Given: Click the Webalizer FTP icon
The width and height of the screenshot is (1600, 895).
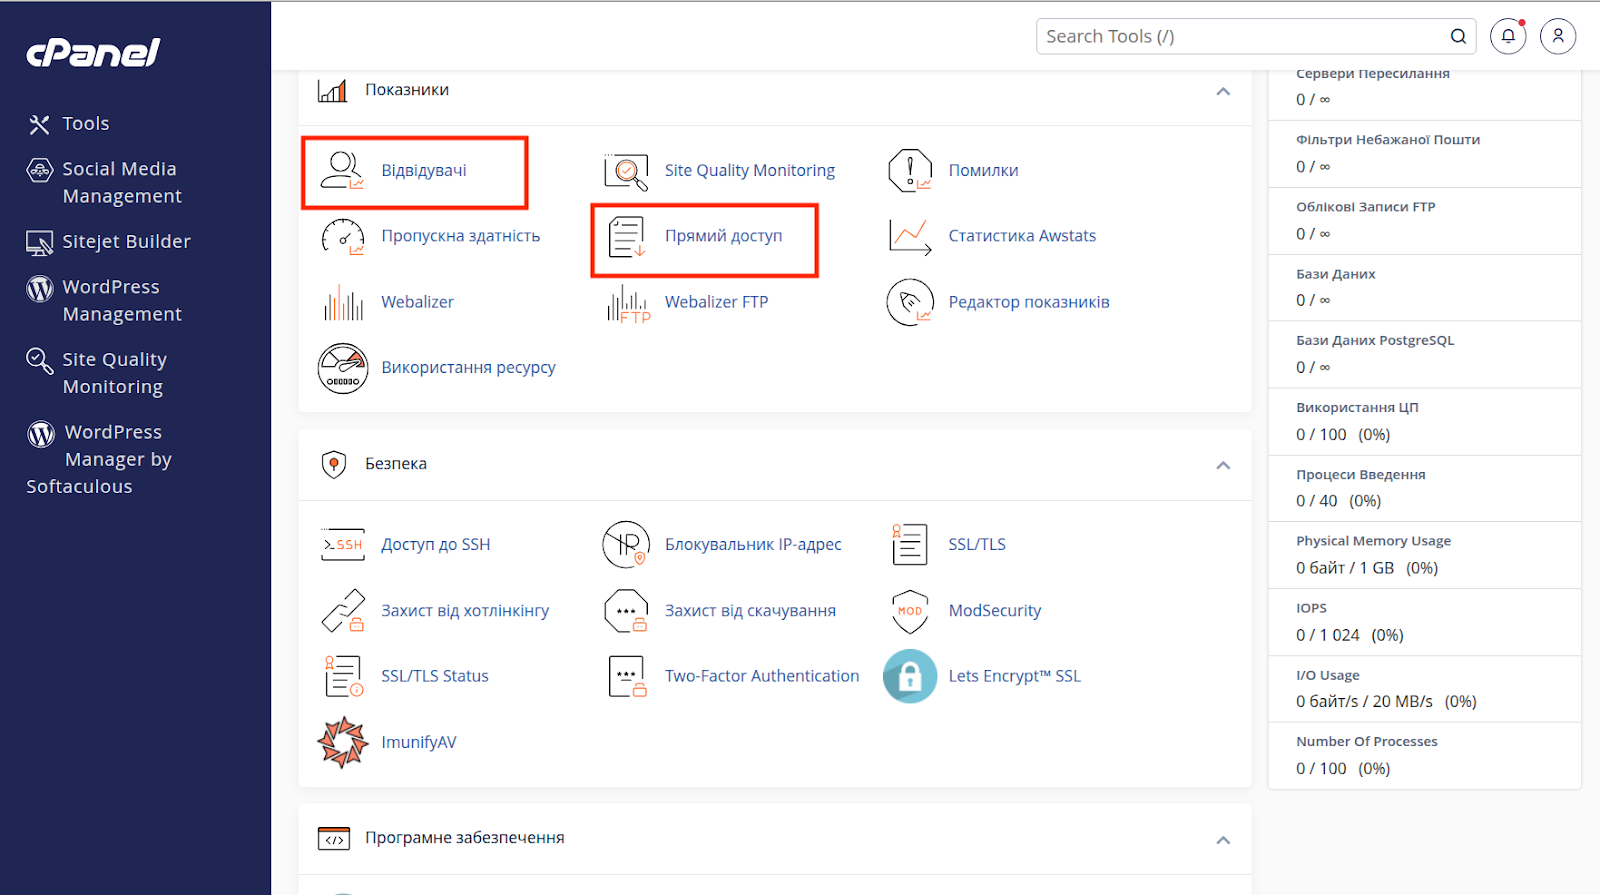Looking at the screenshot, I should (x=628, y=303).
